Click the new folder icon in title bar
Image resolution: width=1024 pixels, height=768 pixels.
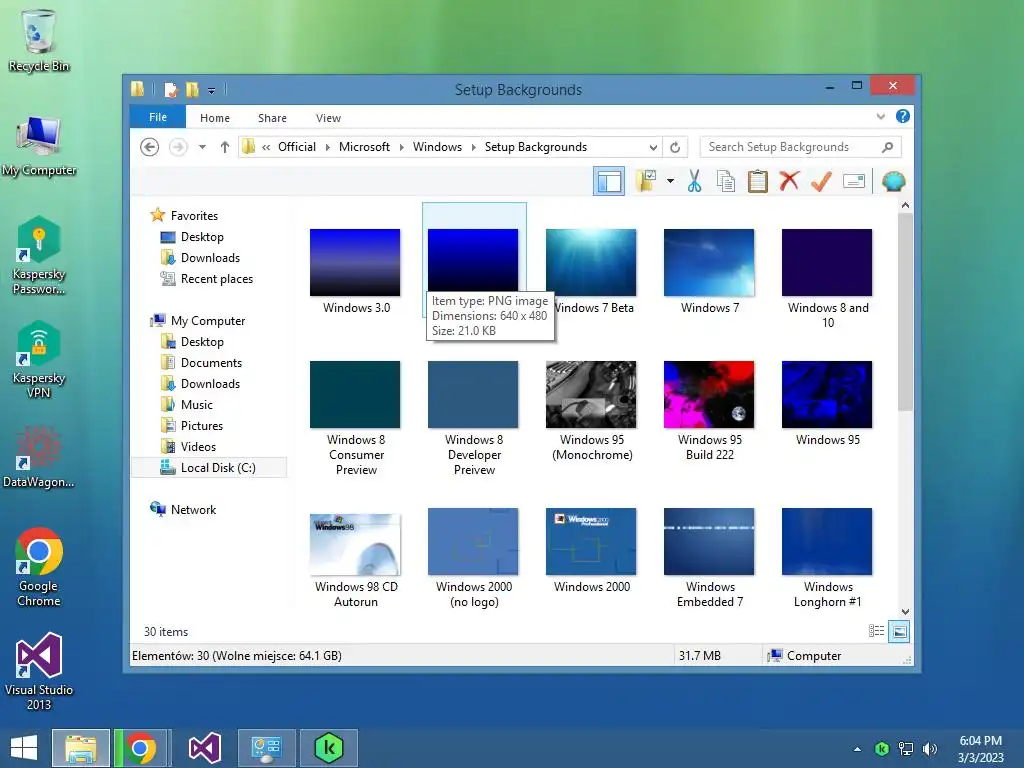pyautogui.click(x=192, y=89)
